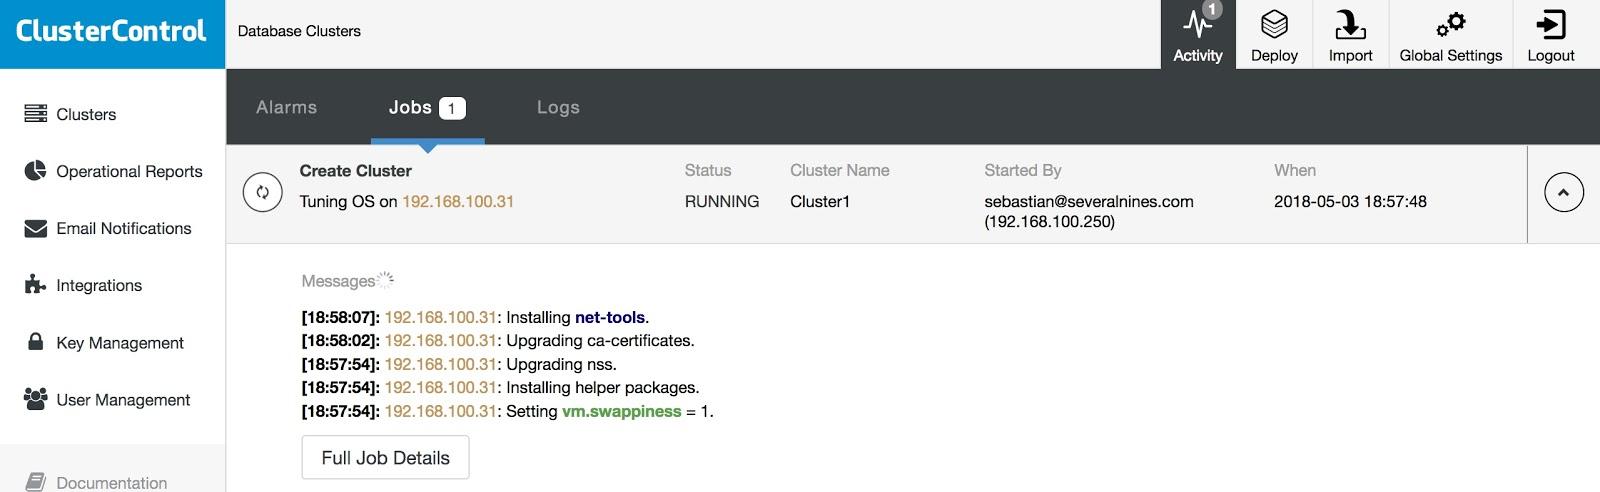This screenshot has width=1600, height=492.
Task: Click the Integrations puzzle icon
Action: click(x=36, y=285)
